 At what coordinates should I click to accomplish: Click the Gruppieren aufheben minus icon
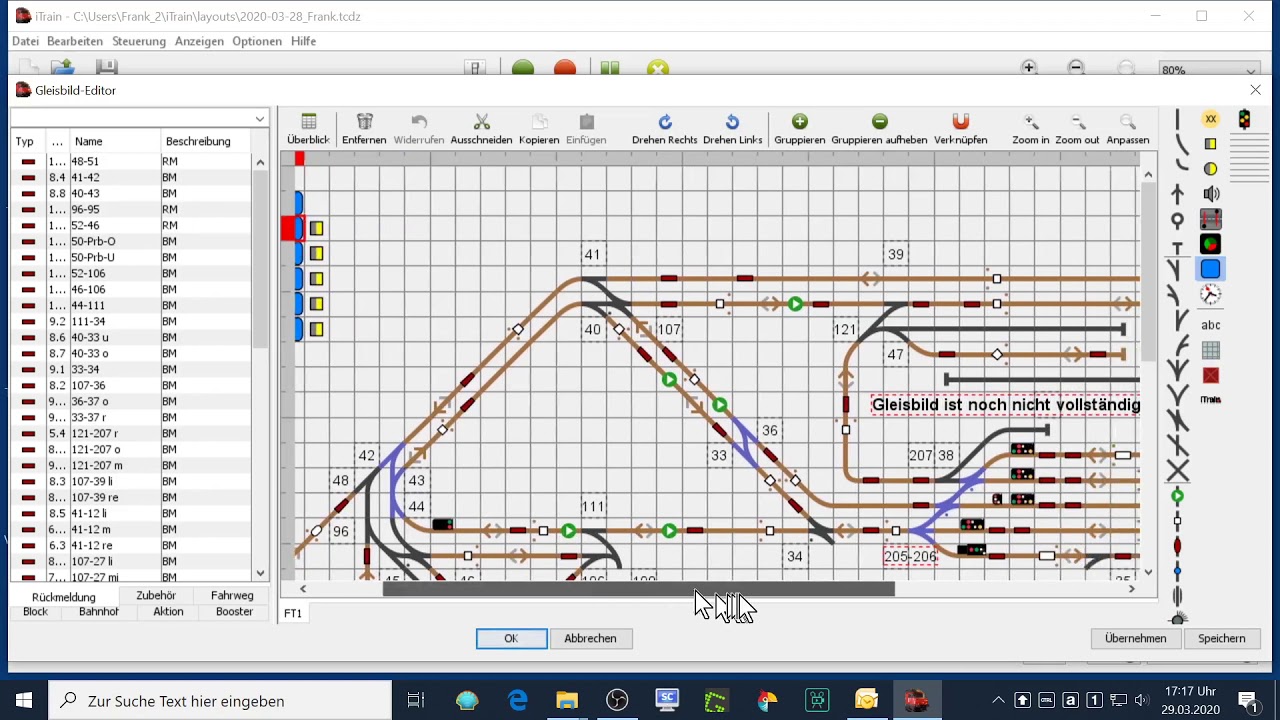point(879,122)
